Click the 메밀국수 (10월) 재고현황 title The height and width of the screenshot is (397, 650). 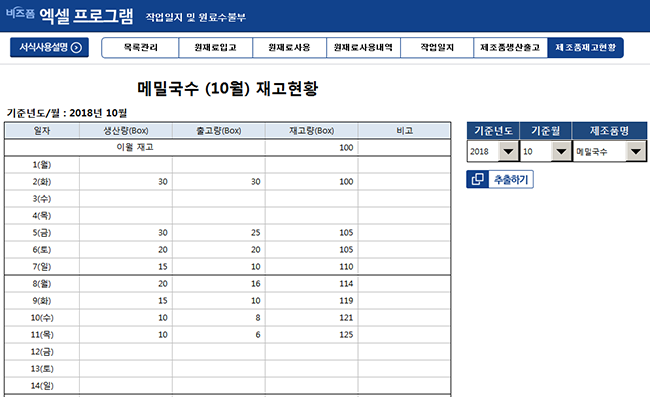click(228, 88)
